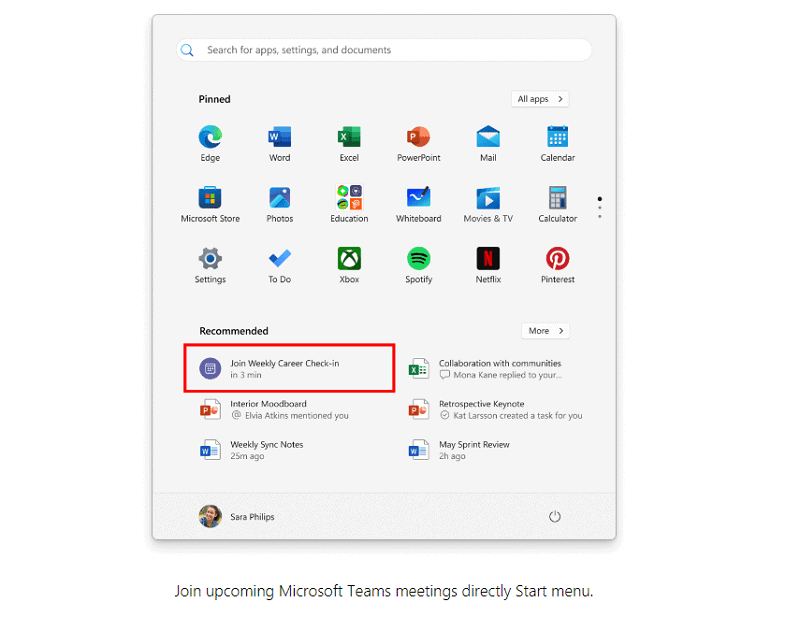Launch Word from pinned apps
The image size is (800, 631).
click(280, 143)
